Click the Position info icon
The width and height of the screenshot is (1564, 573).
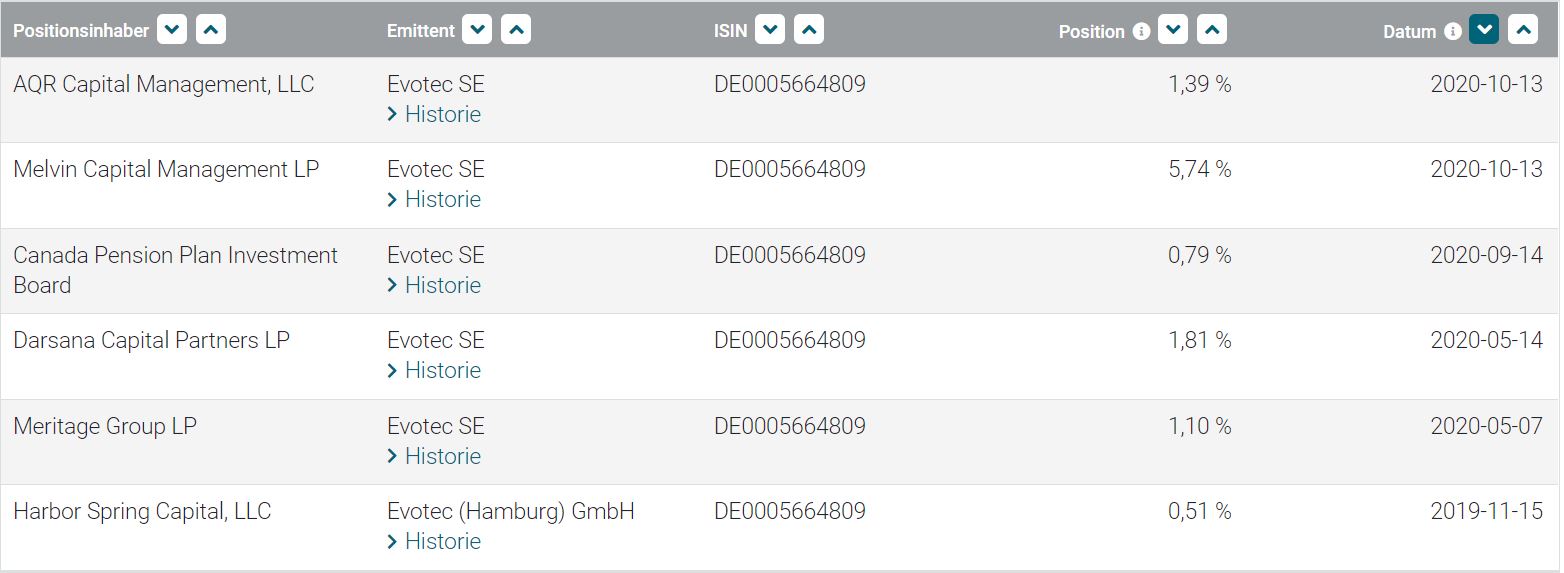click(1141, 31)
